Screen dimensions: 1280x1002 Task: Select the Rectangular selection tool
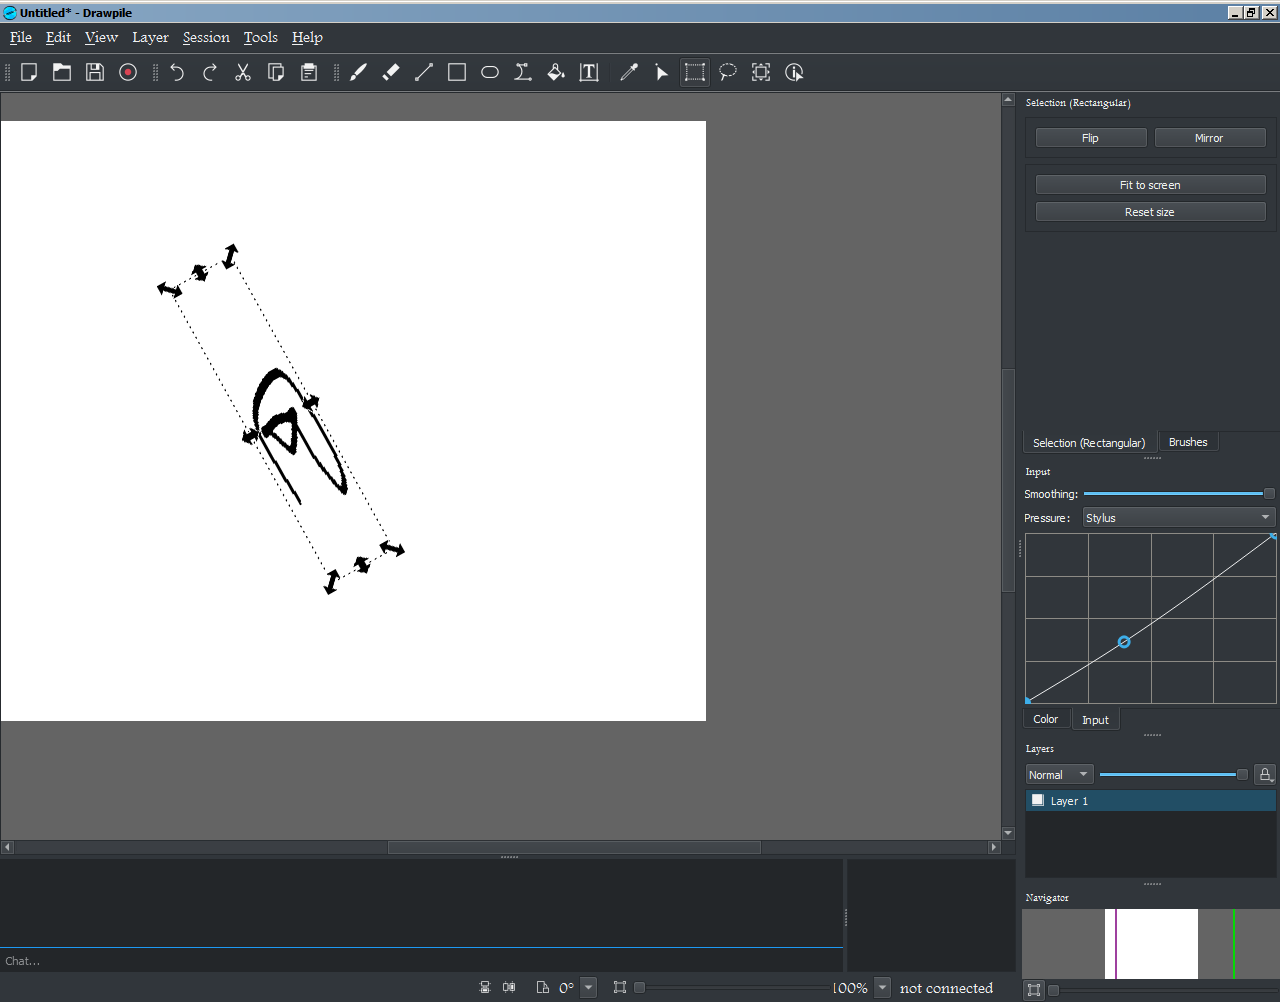click(695, 72)
